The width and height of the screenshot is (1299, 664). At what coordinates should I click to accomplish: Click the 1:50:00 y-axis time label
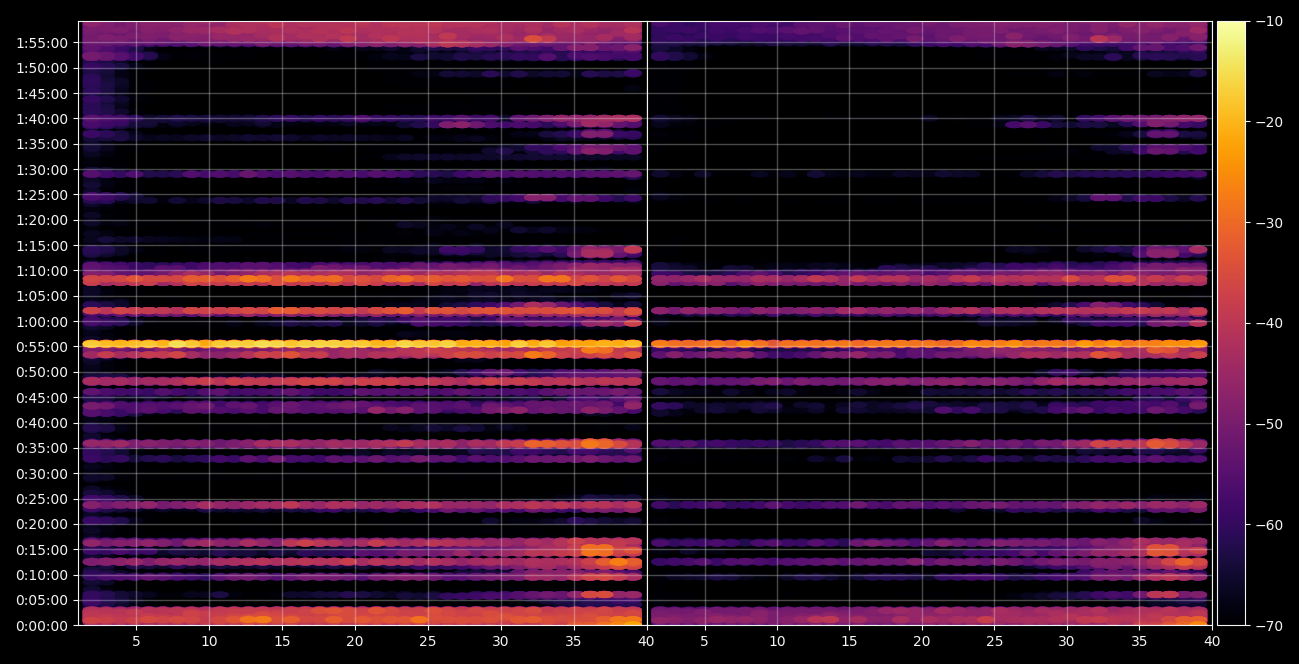coord(42,68)
